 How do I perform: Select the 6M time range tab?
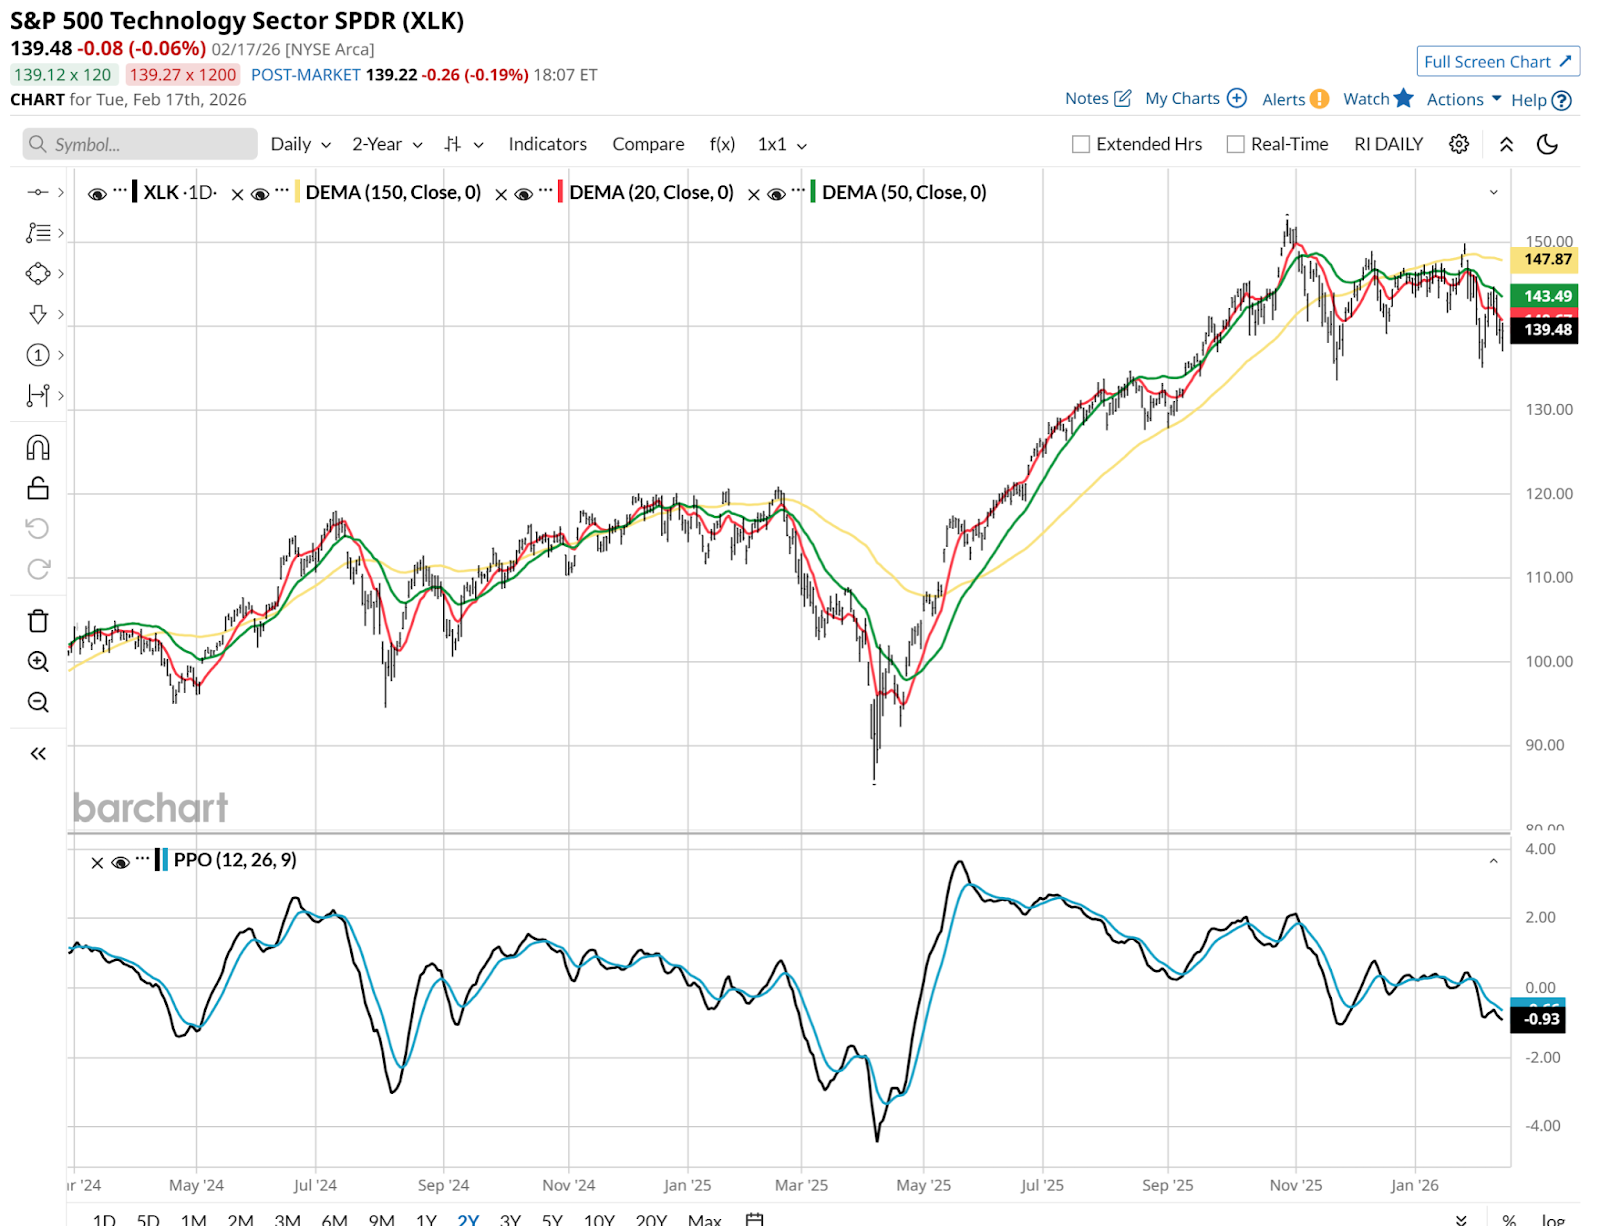click(x=334, y=1219)
